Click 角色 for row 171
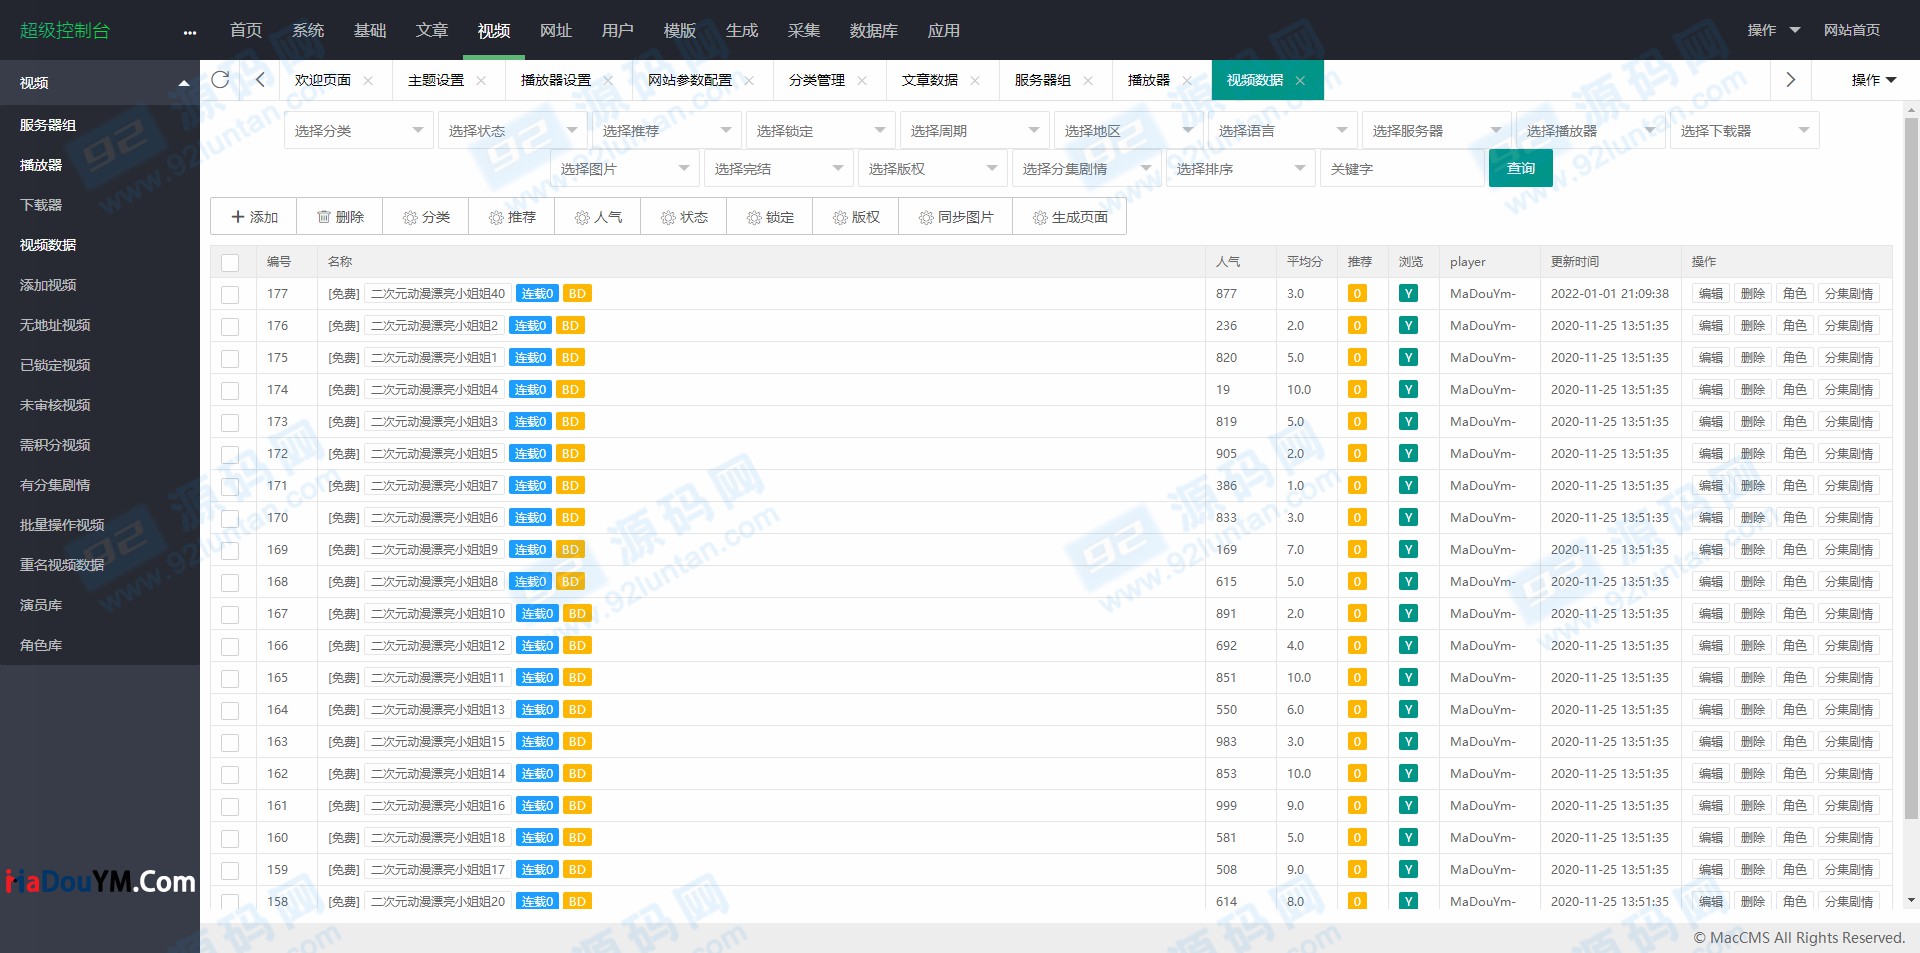 [1795, 485]
